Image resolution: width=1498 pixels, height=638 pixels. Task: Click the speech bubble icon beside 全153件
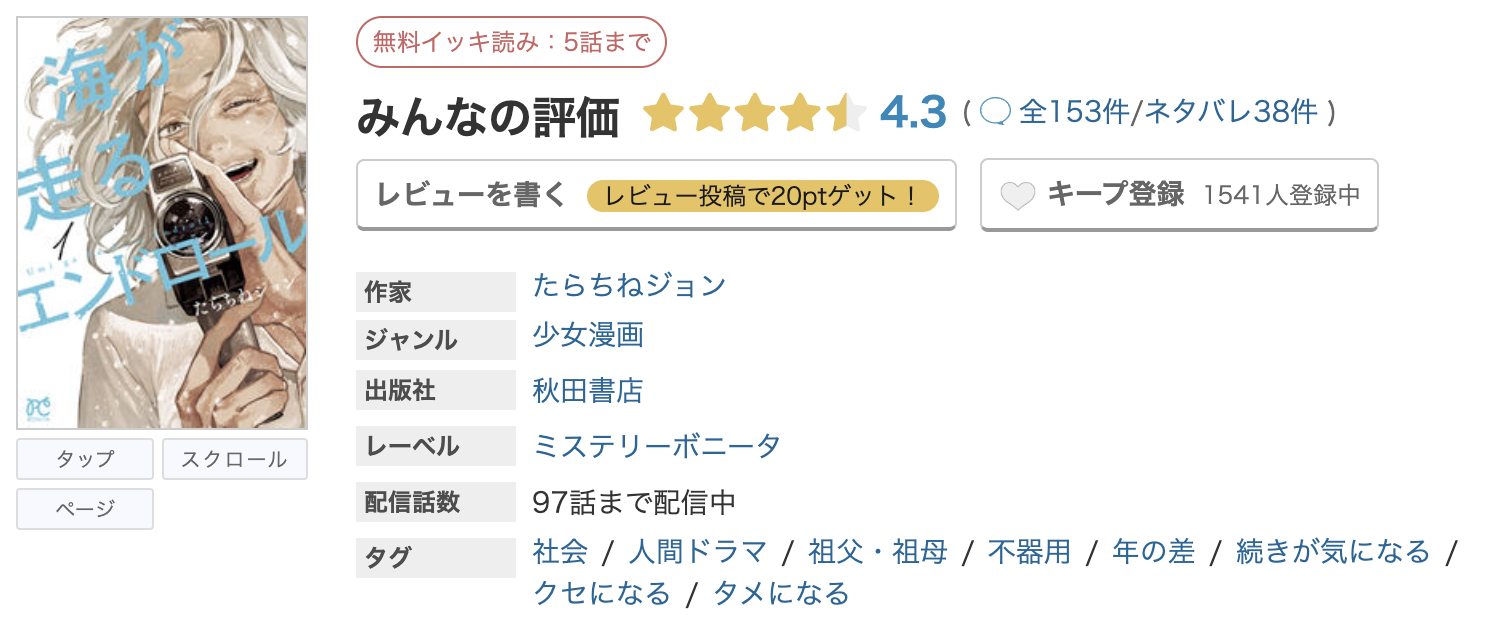[x=996, y=112]
